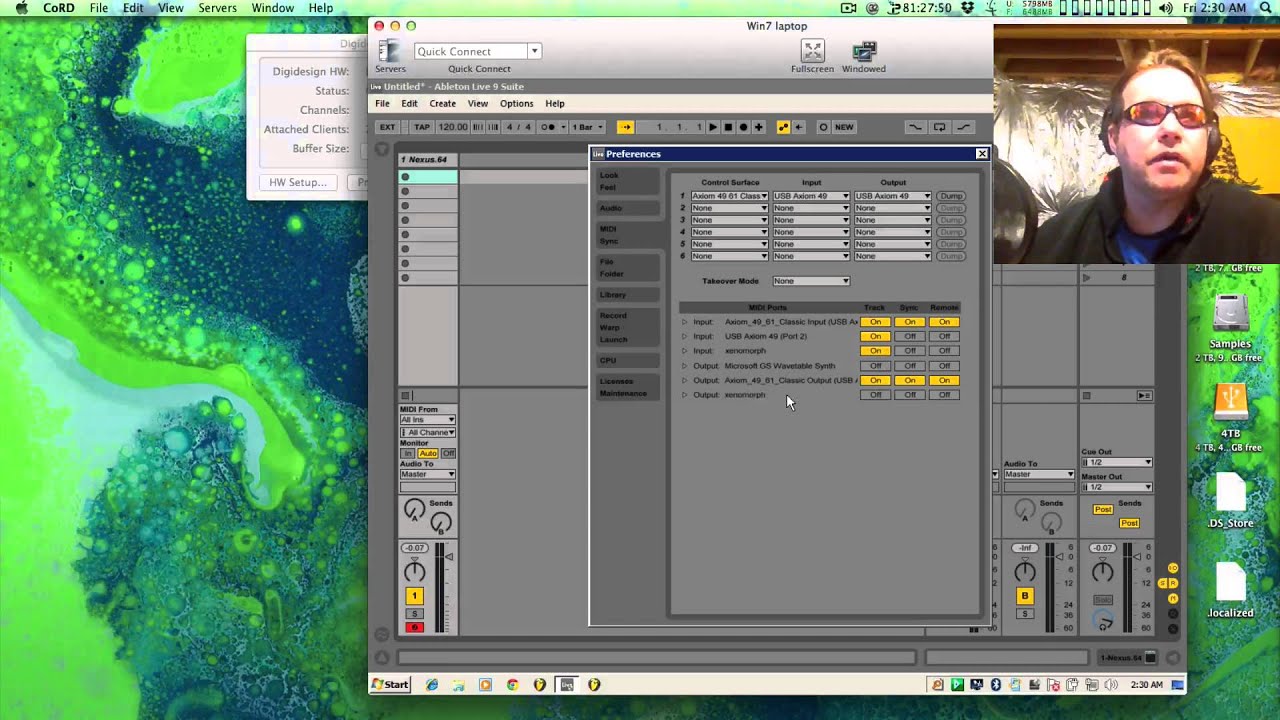The image size is (1280, 720).
Task: Toggle the yellow Follow arrow button
Action: coord(625,127)
